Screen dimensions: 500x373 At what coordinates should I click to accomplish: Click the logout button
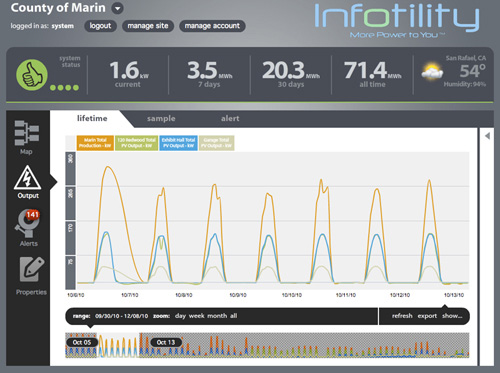click(x=100, y=26)
